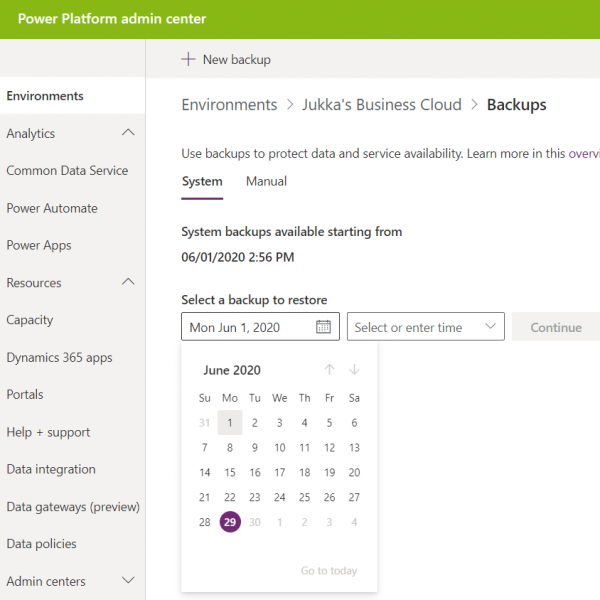Open Data gateways (preview)
600x600 pixels.
pyautogui.click(x=73, y=507)
